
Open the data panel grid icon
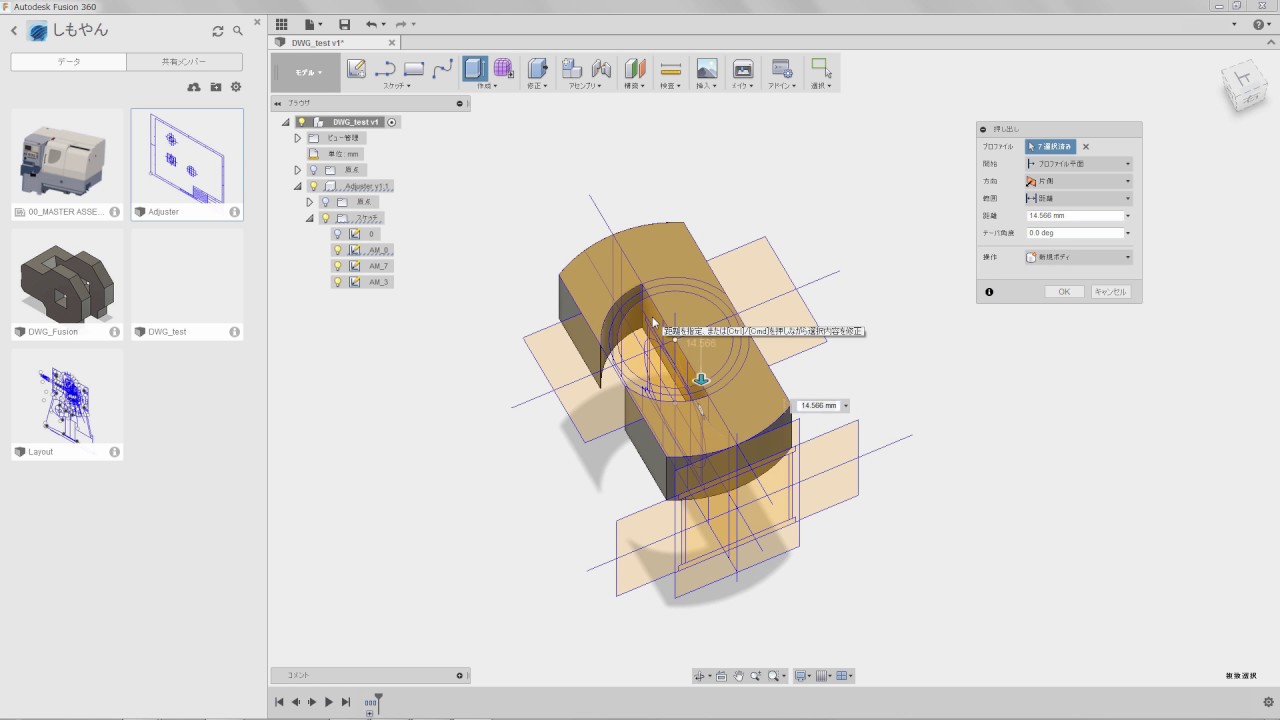(281, 24)
